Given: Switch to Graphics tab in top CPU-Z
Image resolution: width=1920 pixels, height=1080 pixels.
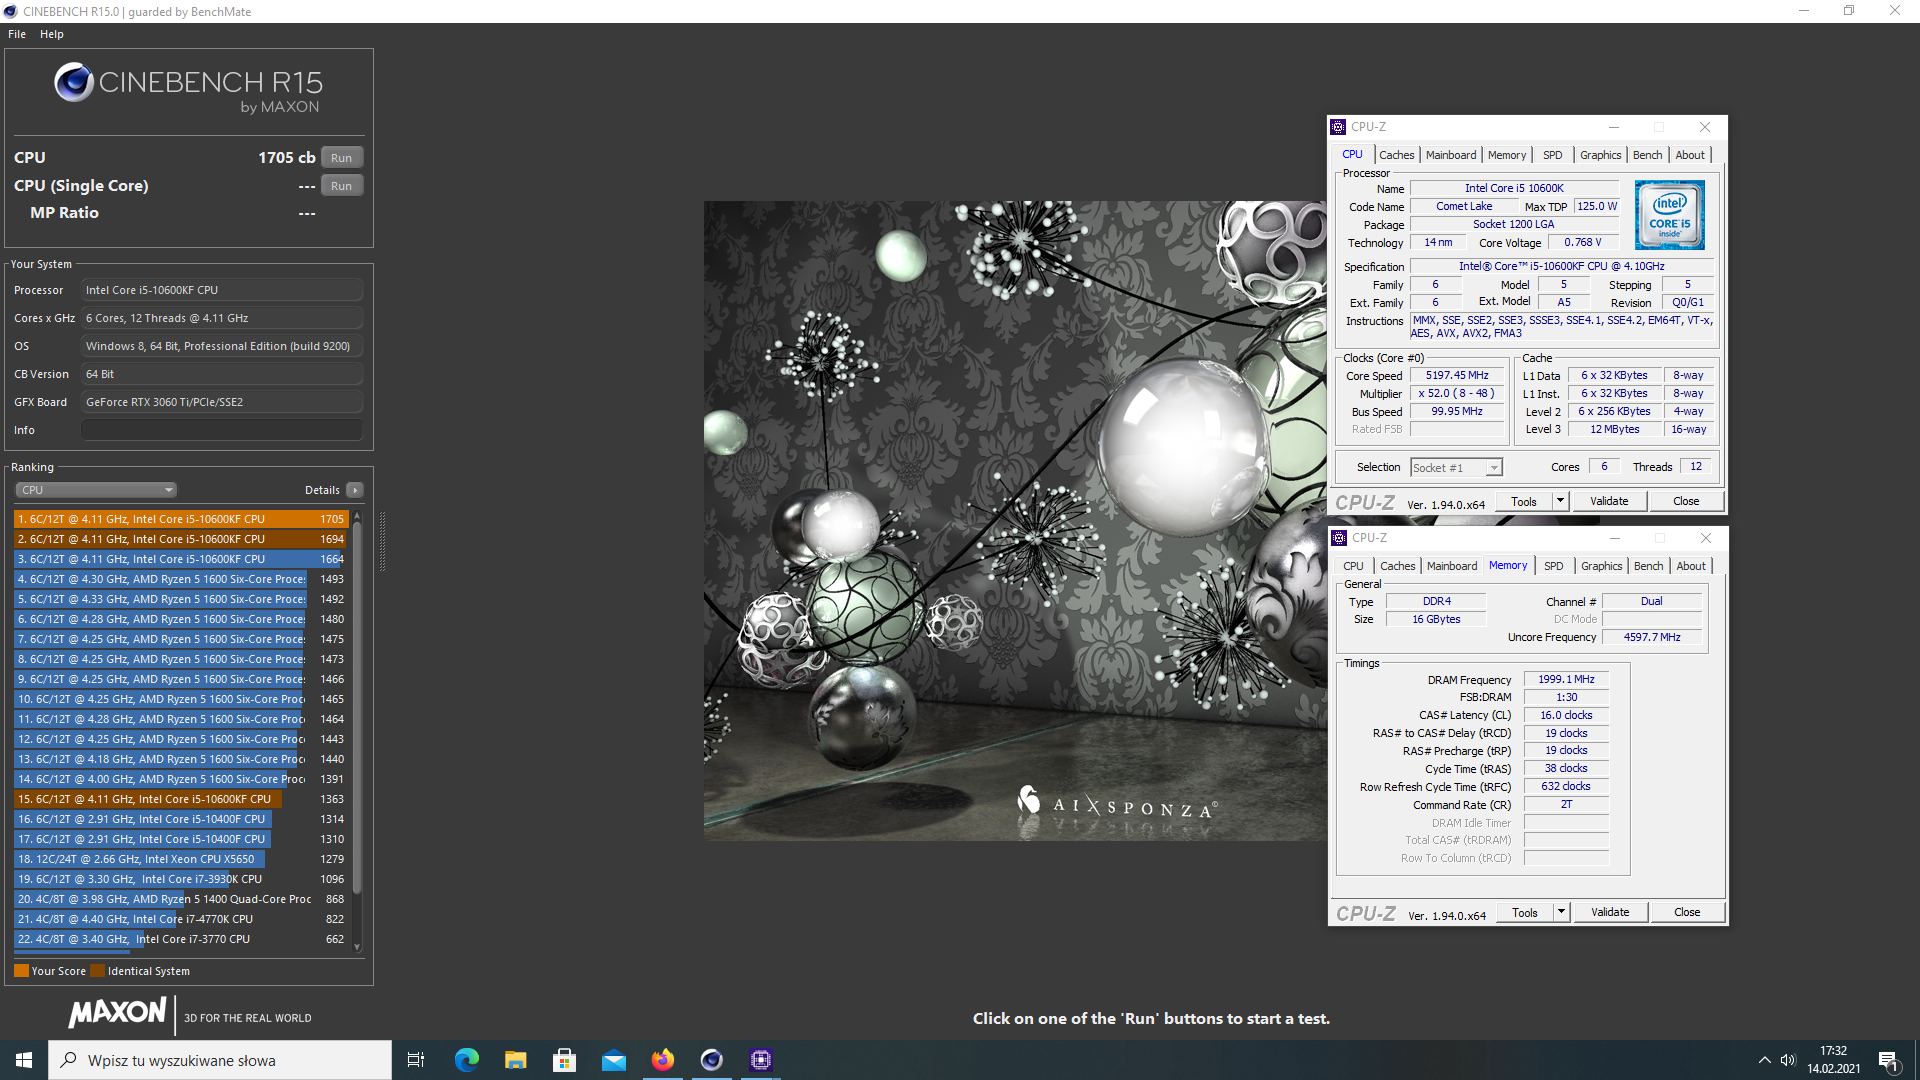Looking at the screenshot, I should click(1600, 155).
